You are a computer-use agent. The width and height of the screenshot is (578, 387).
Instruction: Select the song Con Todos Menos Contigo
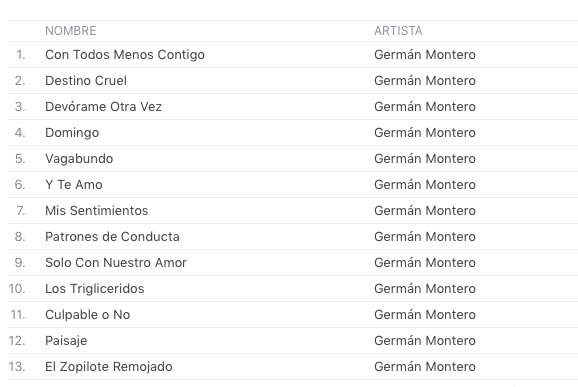[x=125, y=55]
